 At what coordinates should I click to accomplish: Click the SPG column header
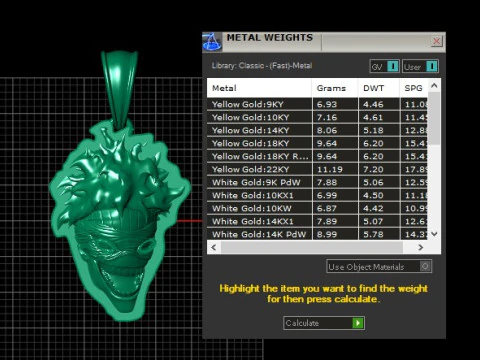(413, 88)
